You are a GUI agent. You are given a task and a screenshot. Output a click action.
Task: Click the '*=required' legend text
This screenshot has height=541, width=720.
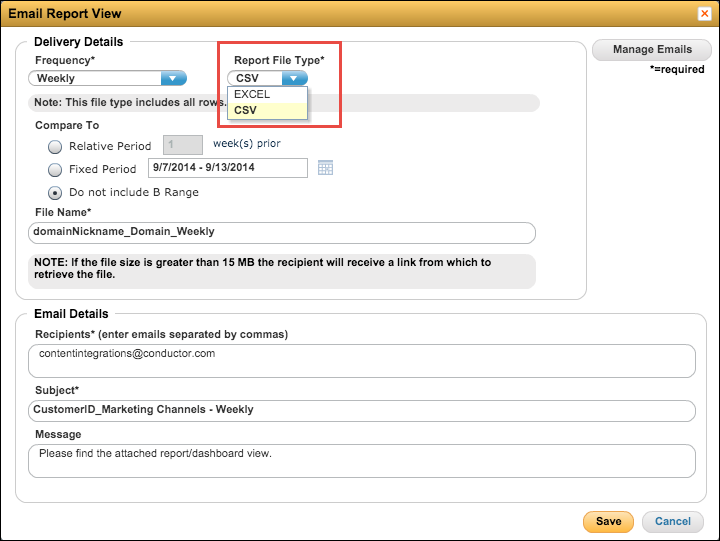tap(677, 69)
